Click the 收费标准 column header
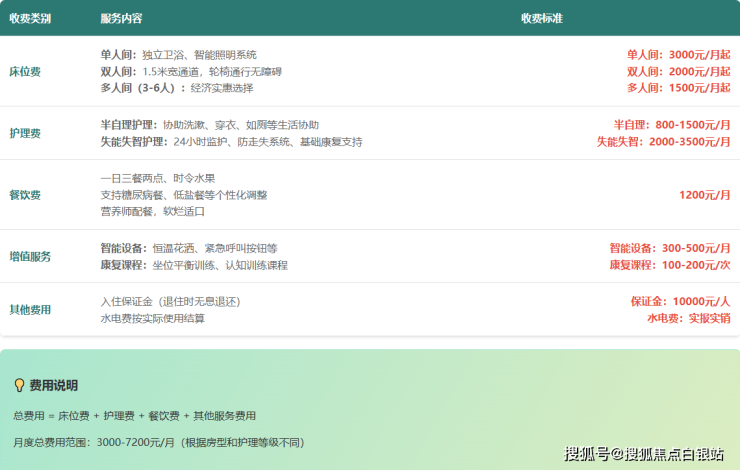740x470 pixels. coord(541,18)
